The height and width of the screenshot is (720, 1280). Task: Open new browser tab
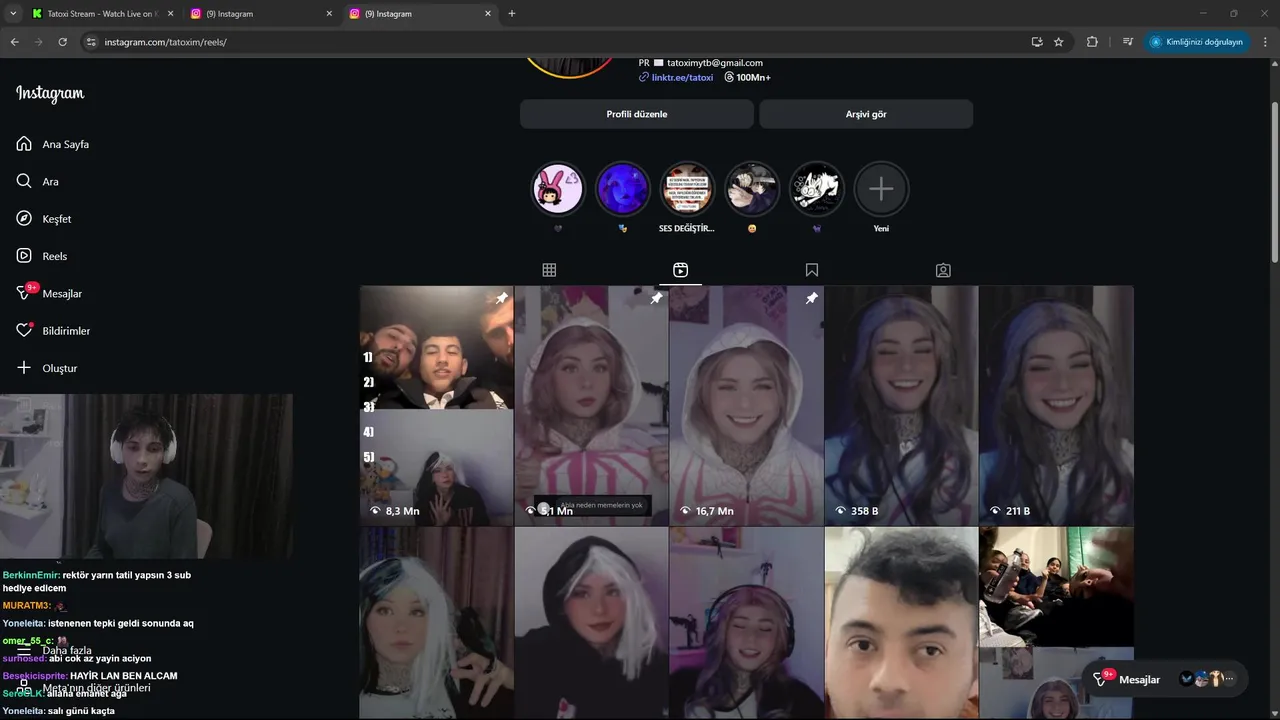[512, 14]
